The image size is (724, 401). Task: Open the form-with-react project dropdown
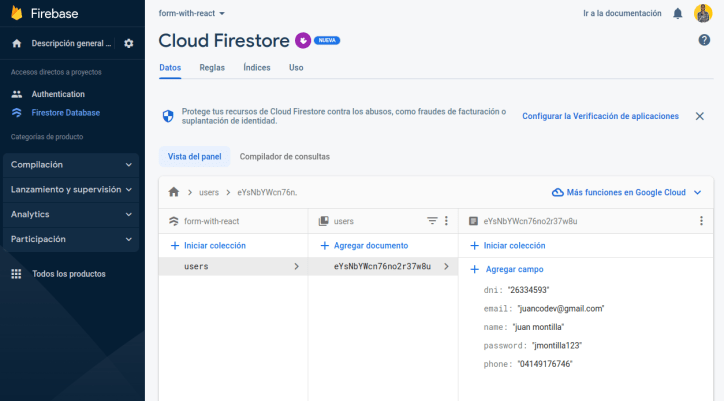pyautogui.click(x=192, y=13)
